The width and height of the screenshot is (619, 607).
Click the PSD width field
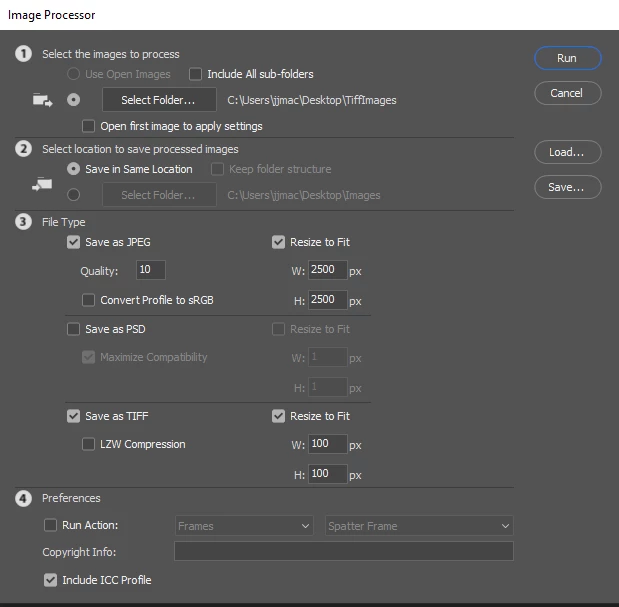(x=328, y=357)
